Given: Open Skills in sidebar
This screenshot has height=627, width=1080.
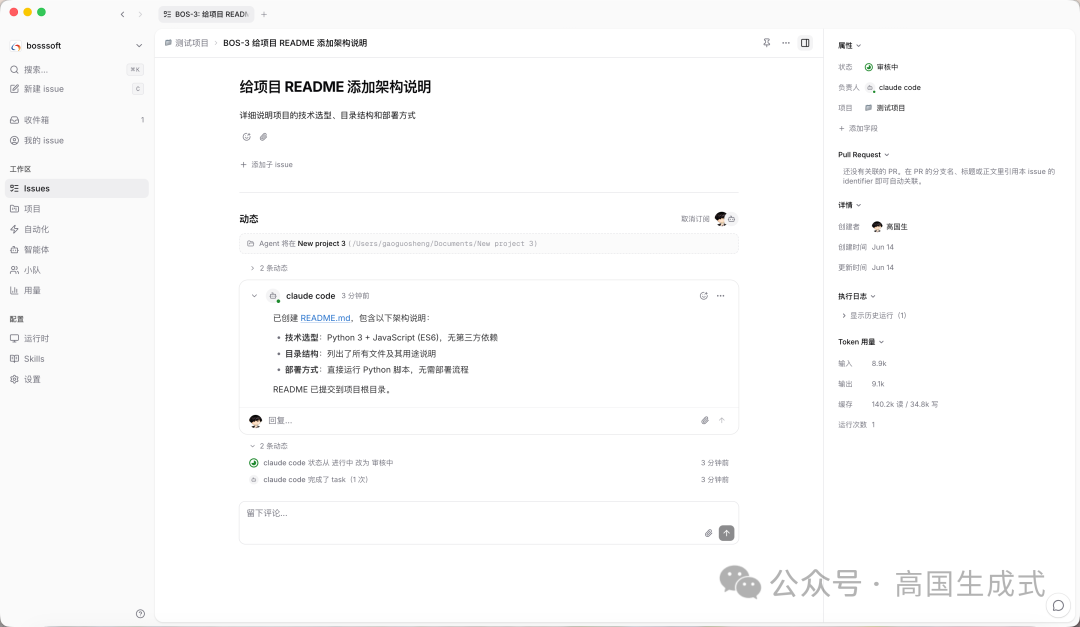Looking at the screenshot, I should coord(76,359).
